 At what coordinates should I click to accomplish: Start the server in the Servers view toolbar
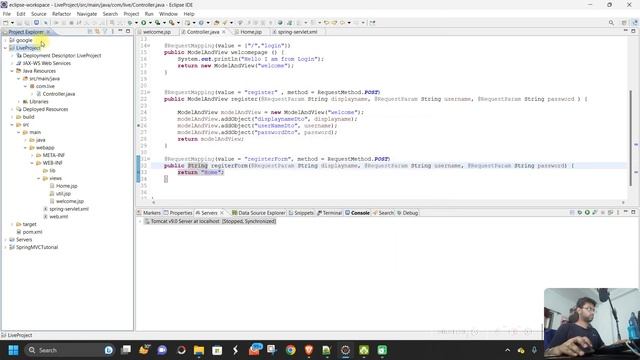[x=587, y=213]
